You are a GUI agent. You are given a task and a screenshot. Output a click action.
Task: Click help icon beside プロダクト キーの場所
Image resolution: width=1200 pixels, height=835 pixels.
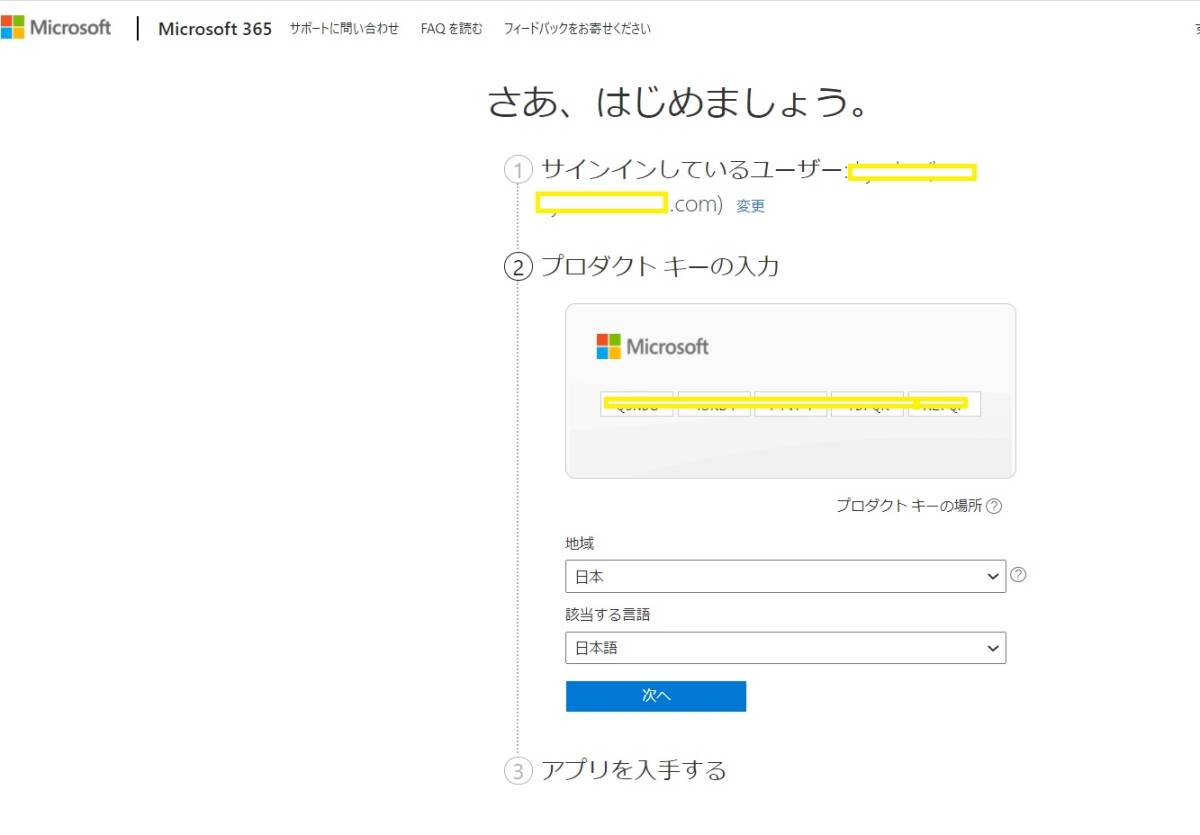pos(994,506)
